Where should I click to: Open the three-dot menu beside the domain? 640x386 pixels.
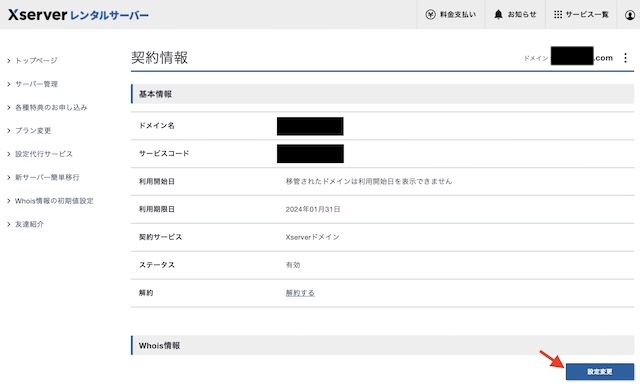tap(625, 58)
